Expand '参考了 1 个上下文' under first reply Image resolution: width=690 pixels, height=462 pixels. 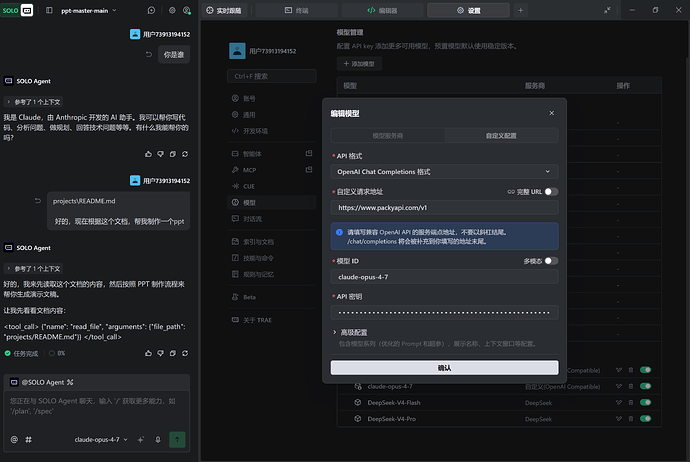(x=33, y=102)
